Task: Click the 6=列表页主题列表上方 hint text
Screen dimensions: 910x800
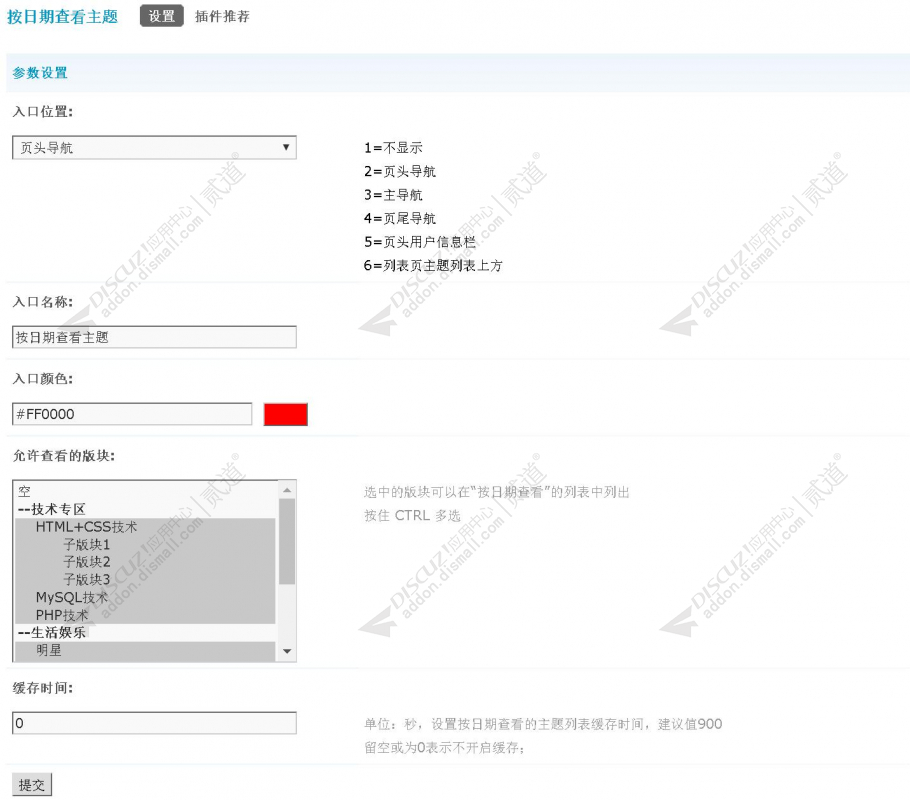Action: coord(433,265)
